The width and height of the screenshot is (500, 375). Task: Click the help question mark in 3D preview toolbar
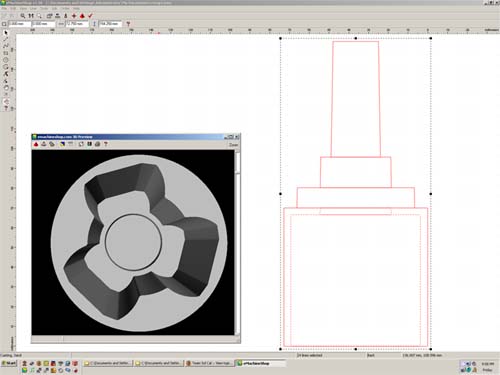click(x=106, y=144)
